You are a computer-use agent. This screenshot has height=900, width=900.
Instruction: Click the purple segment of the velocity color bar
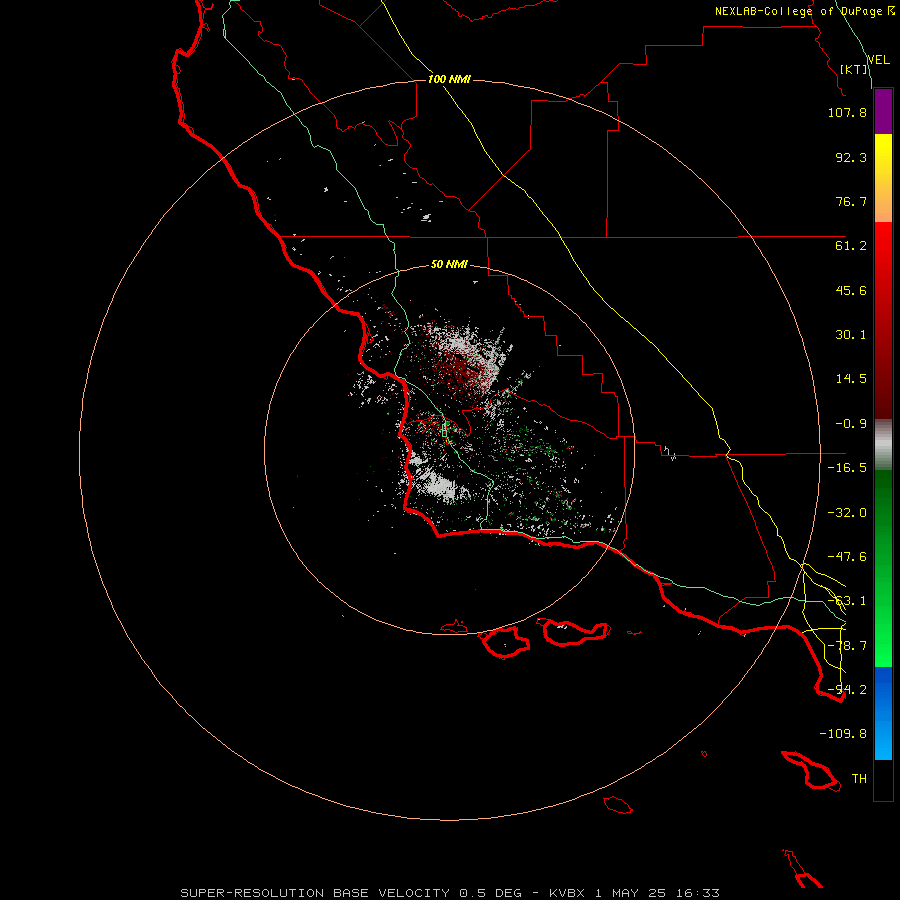tap(883, 111)
